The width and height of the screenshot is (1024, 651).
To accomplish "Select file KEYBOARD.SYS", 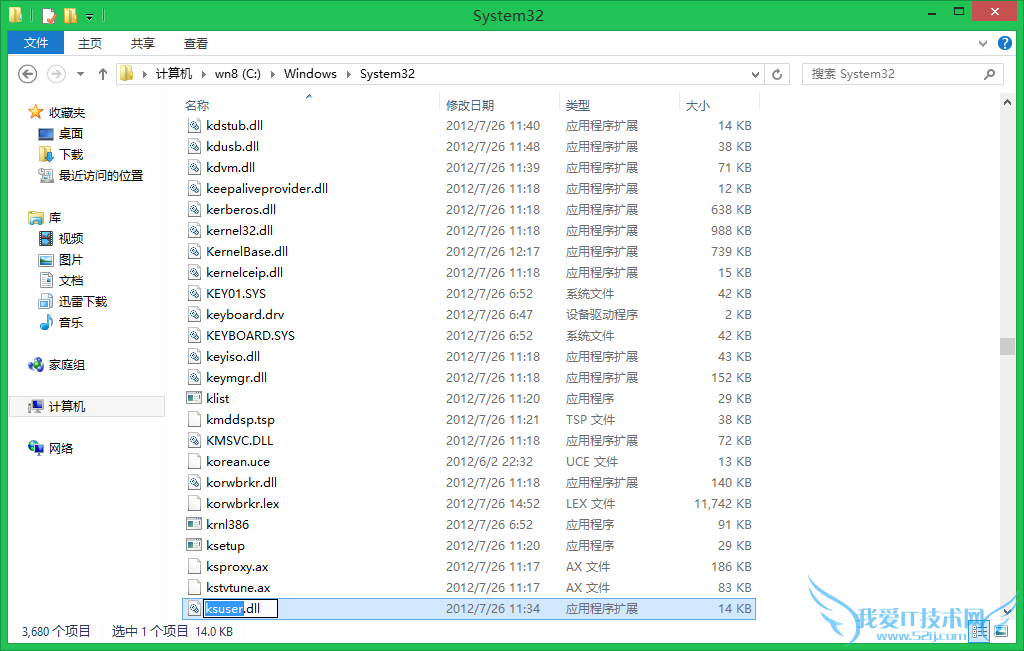I will 250,336.
